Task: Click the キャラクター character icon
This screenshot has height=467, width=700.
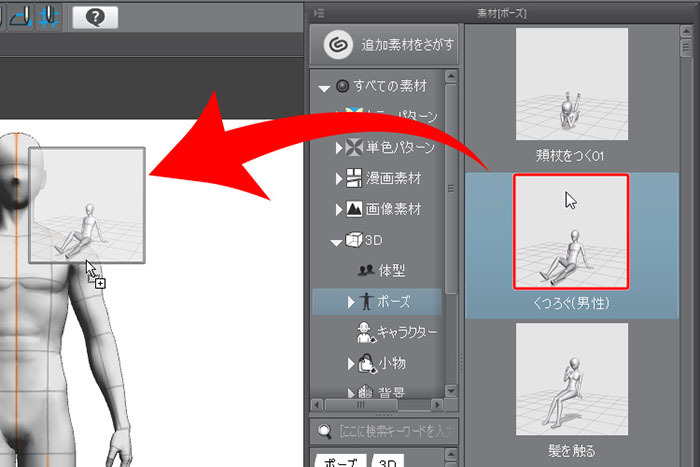Action: (x=366, y=333)
